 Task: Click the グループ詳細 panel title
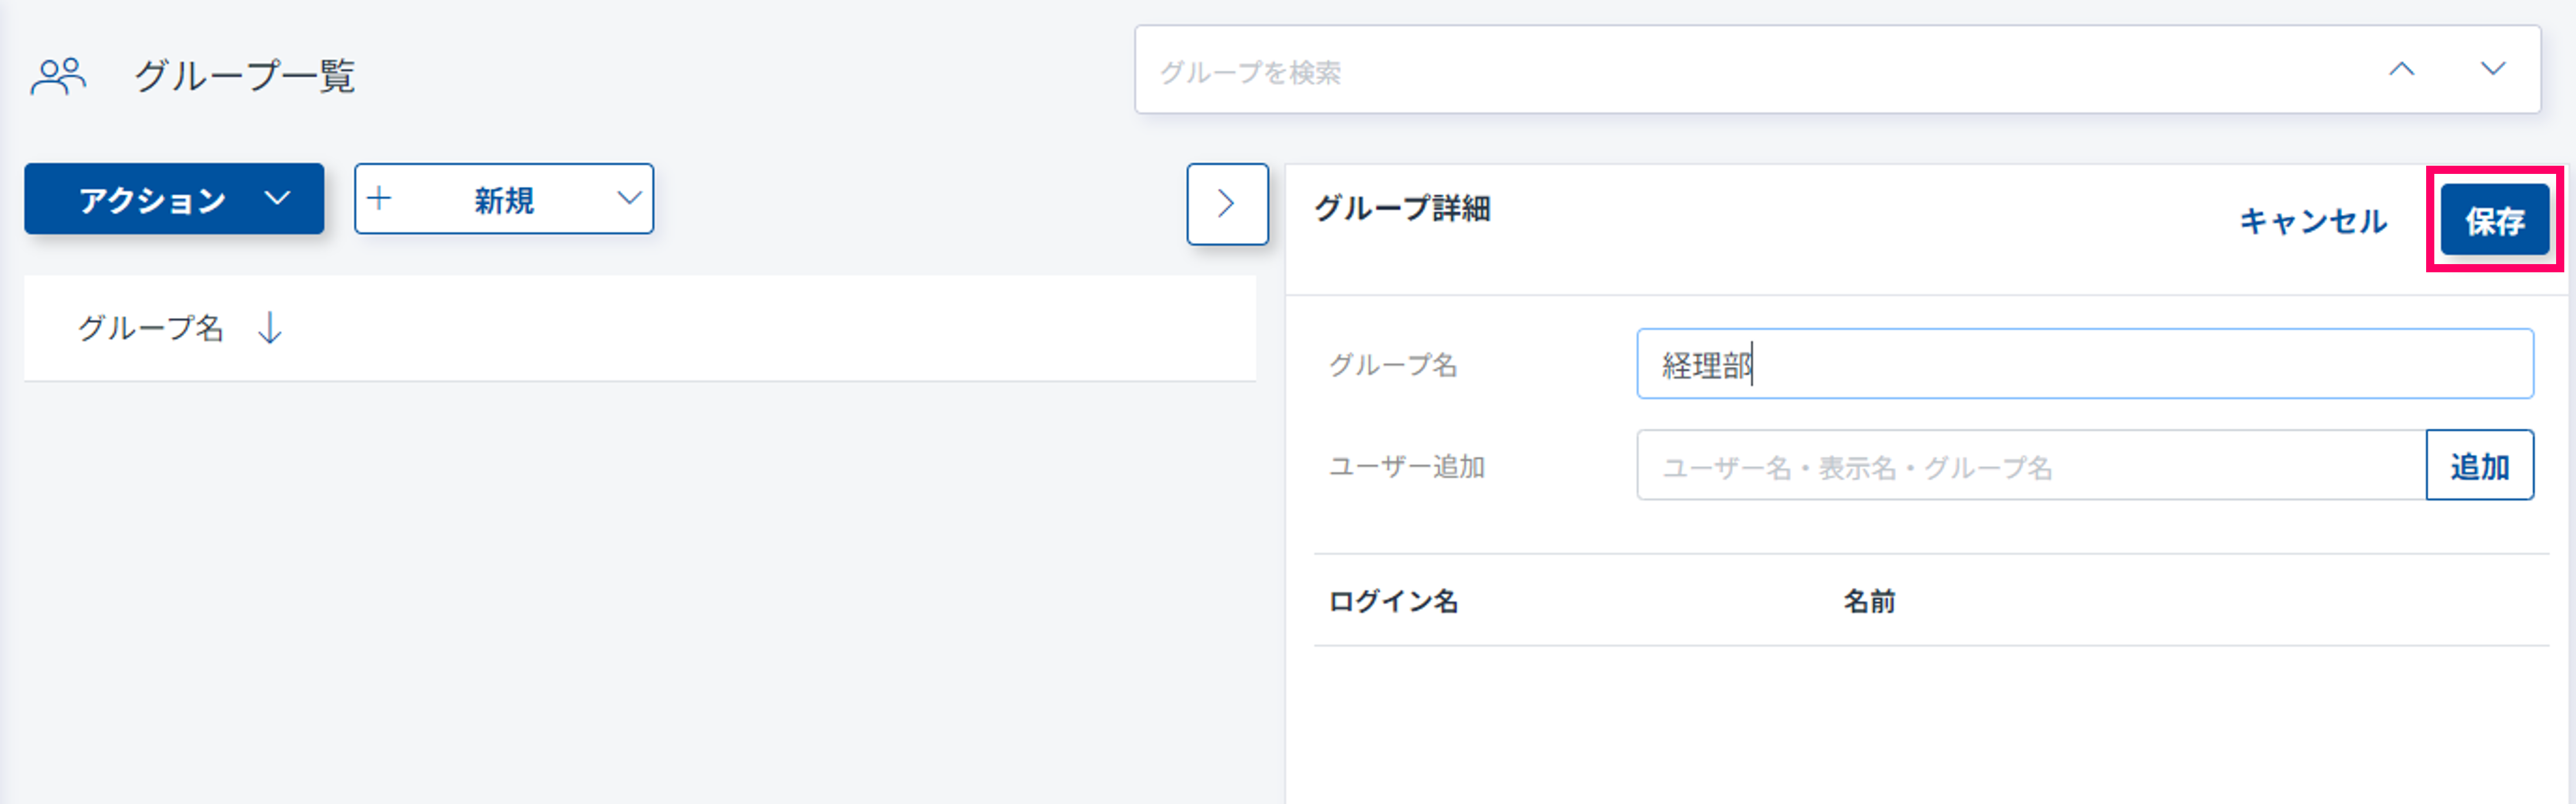coord(1401,208)
